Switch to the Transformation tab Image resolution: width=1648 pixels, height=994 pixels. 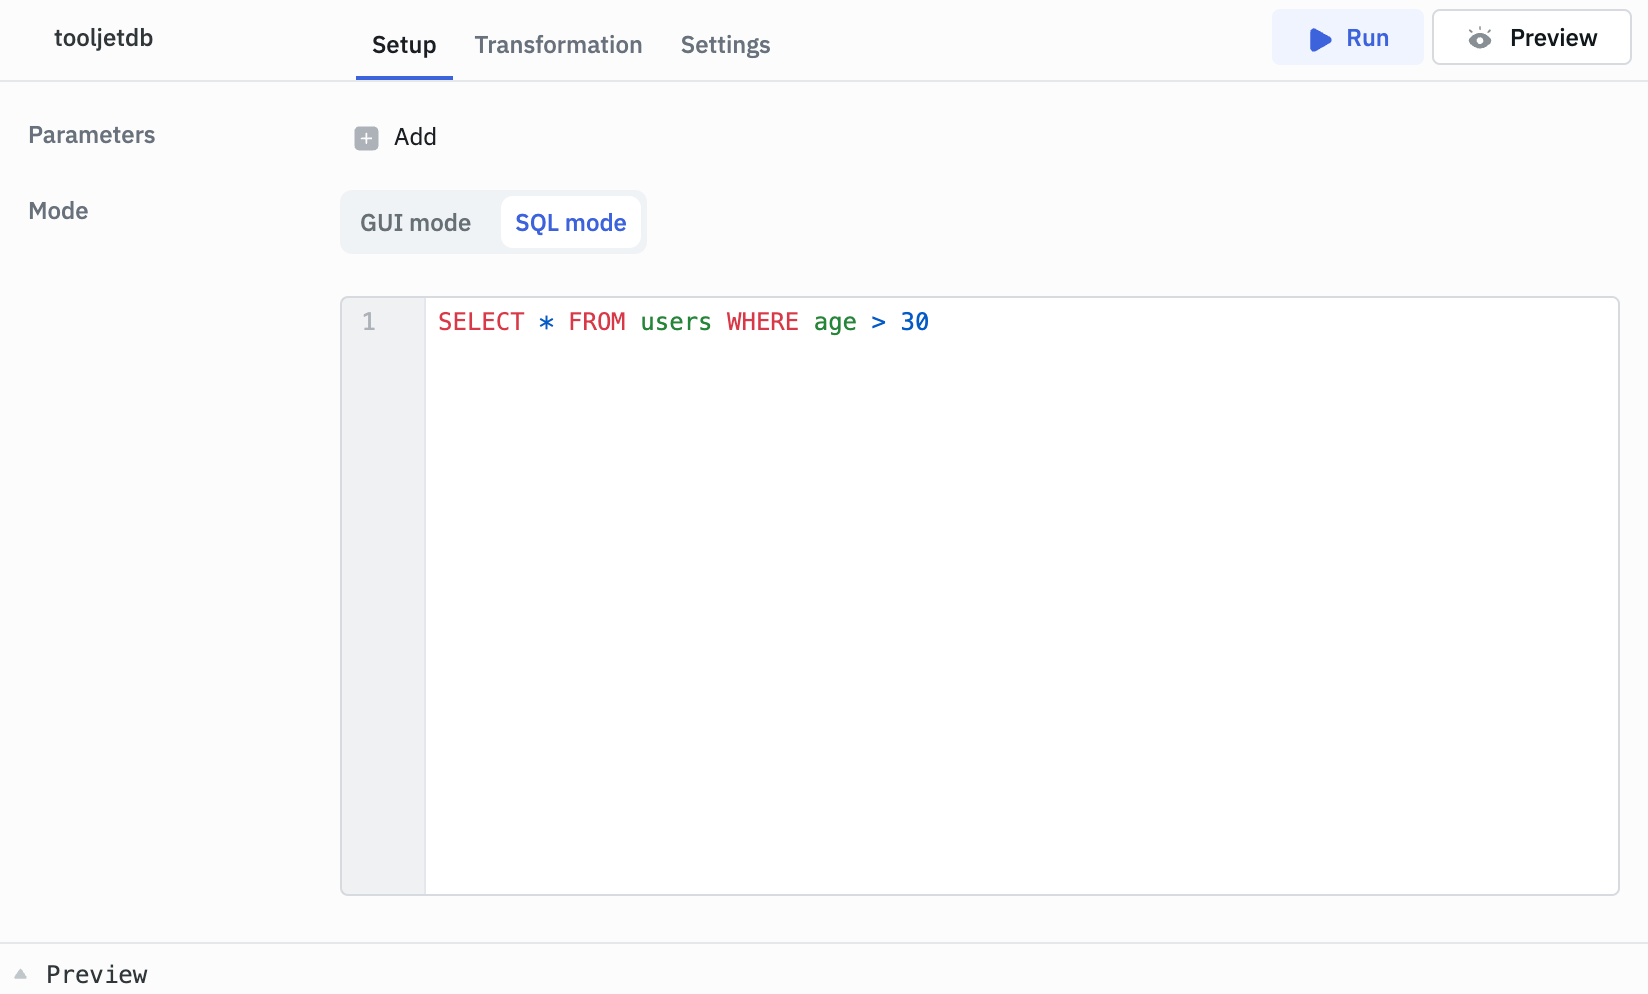558,45
